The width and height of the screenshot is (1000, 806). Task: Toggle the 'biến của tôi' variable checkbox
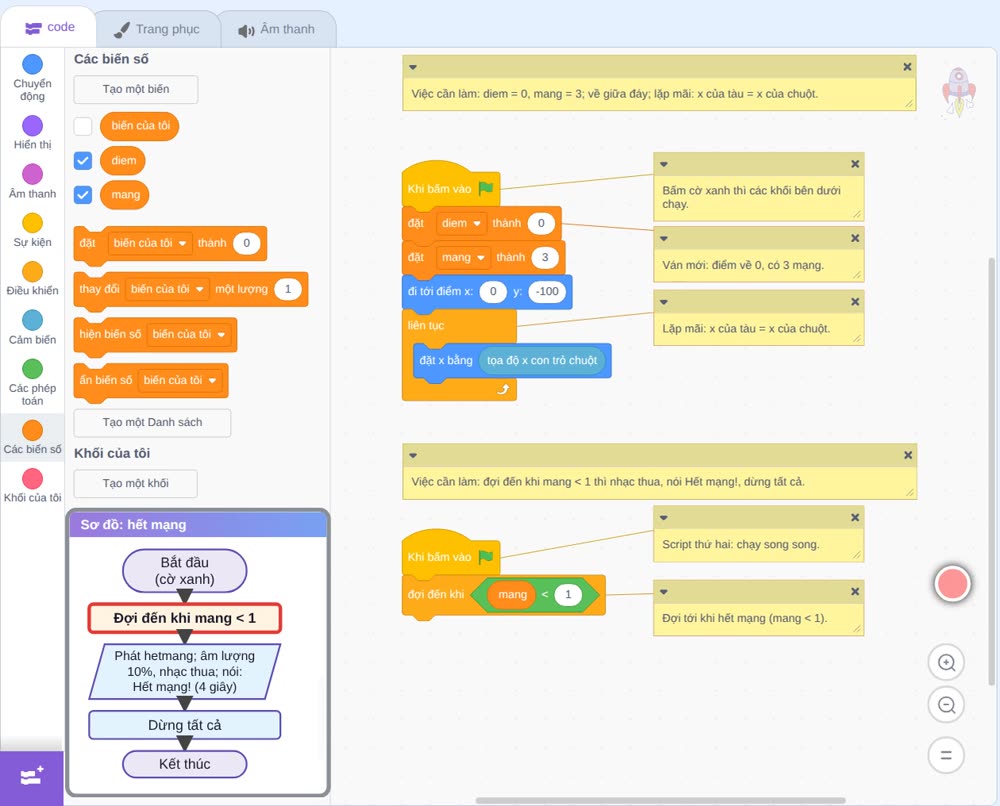tap(83, 126)
